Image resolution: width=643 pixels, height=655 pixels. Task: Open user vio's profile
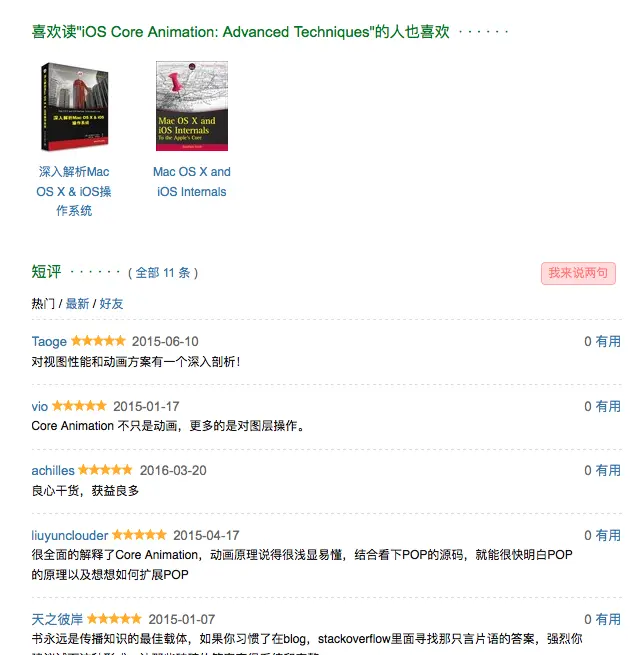40,406
